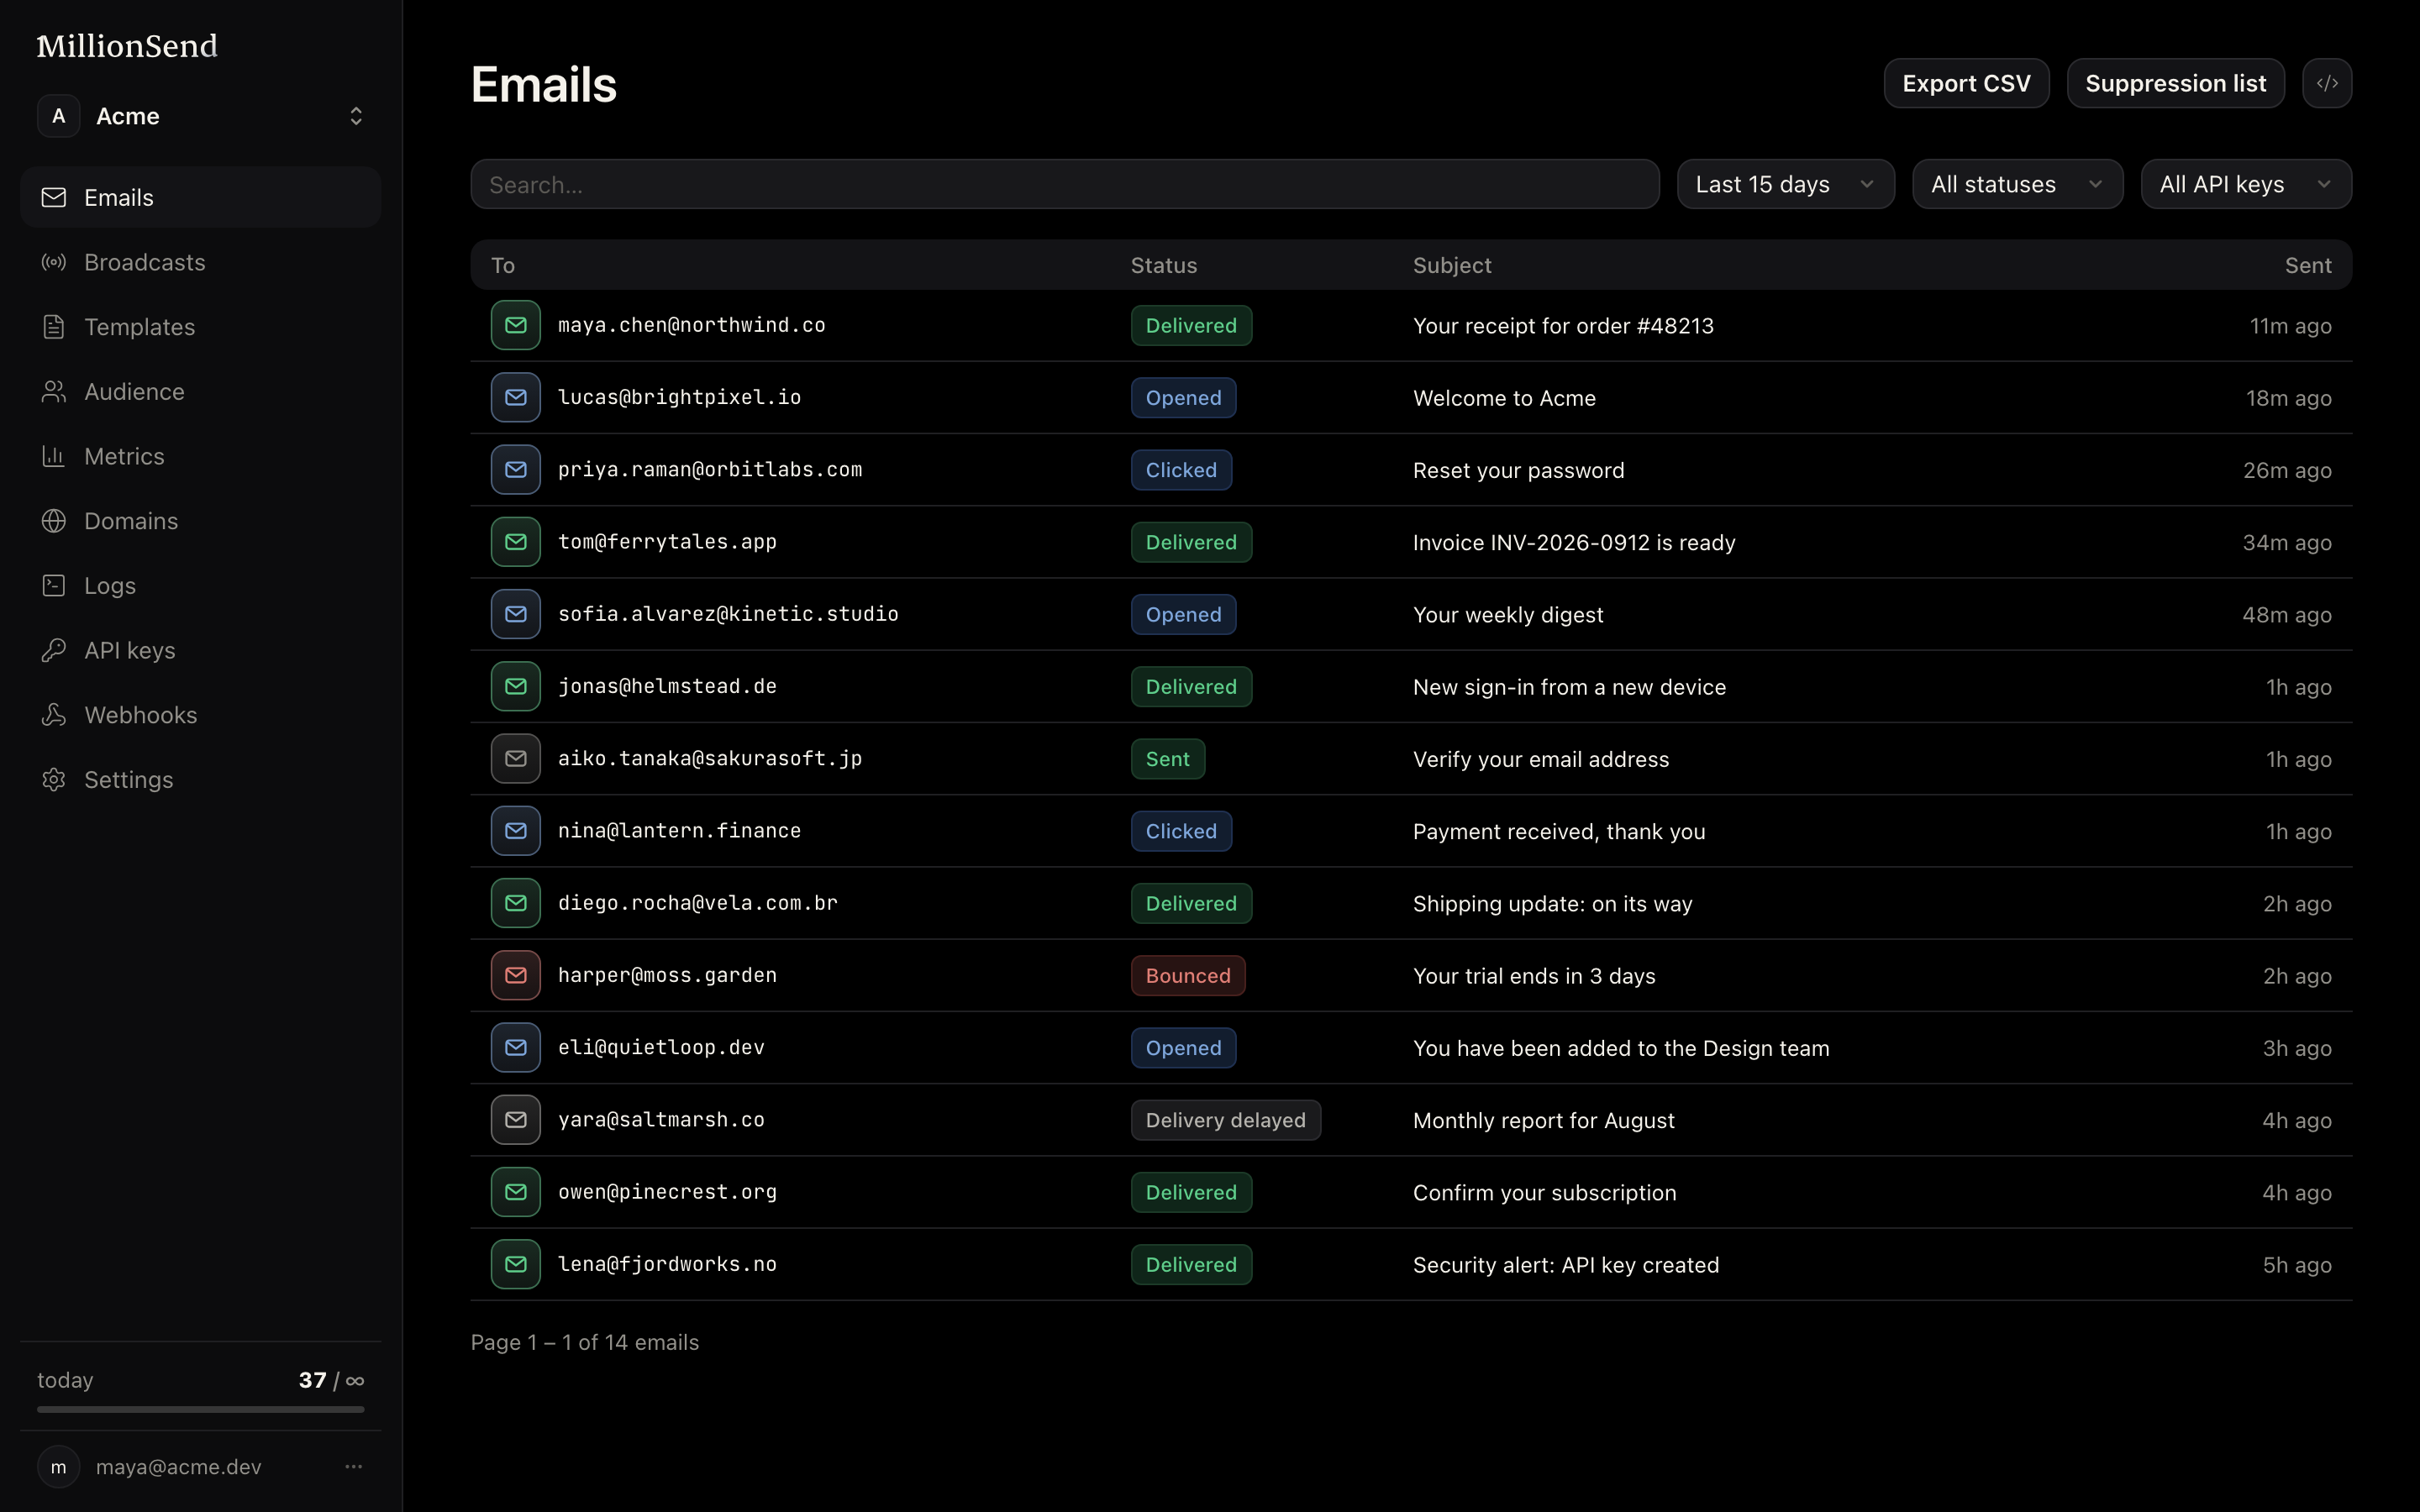The width and height of the screenshot is (2420, 1512).
Task: Click the Export CSV button
Action: pos(1966,83)
